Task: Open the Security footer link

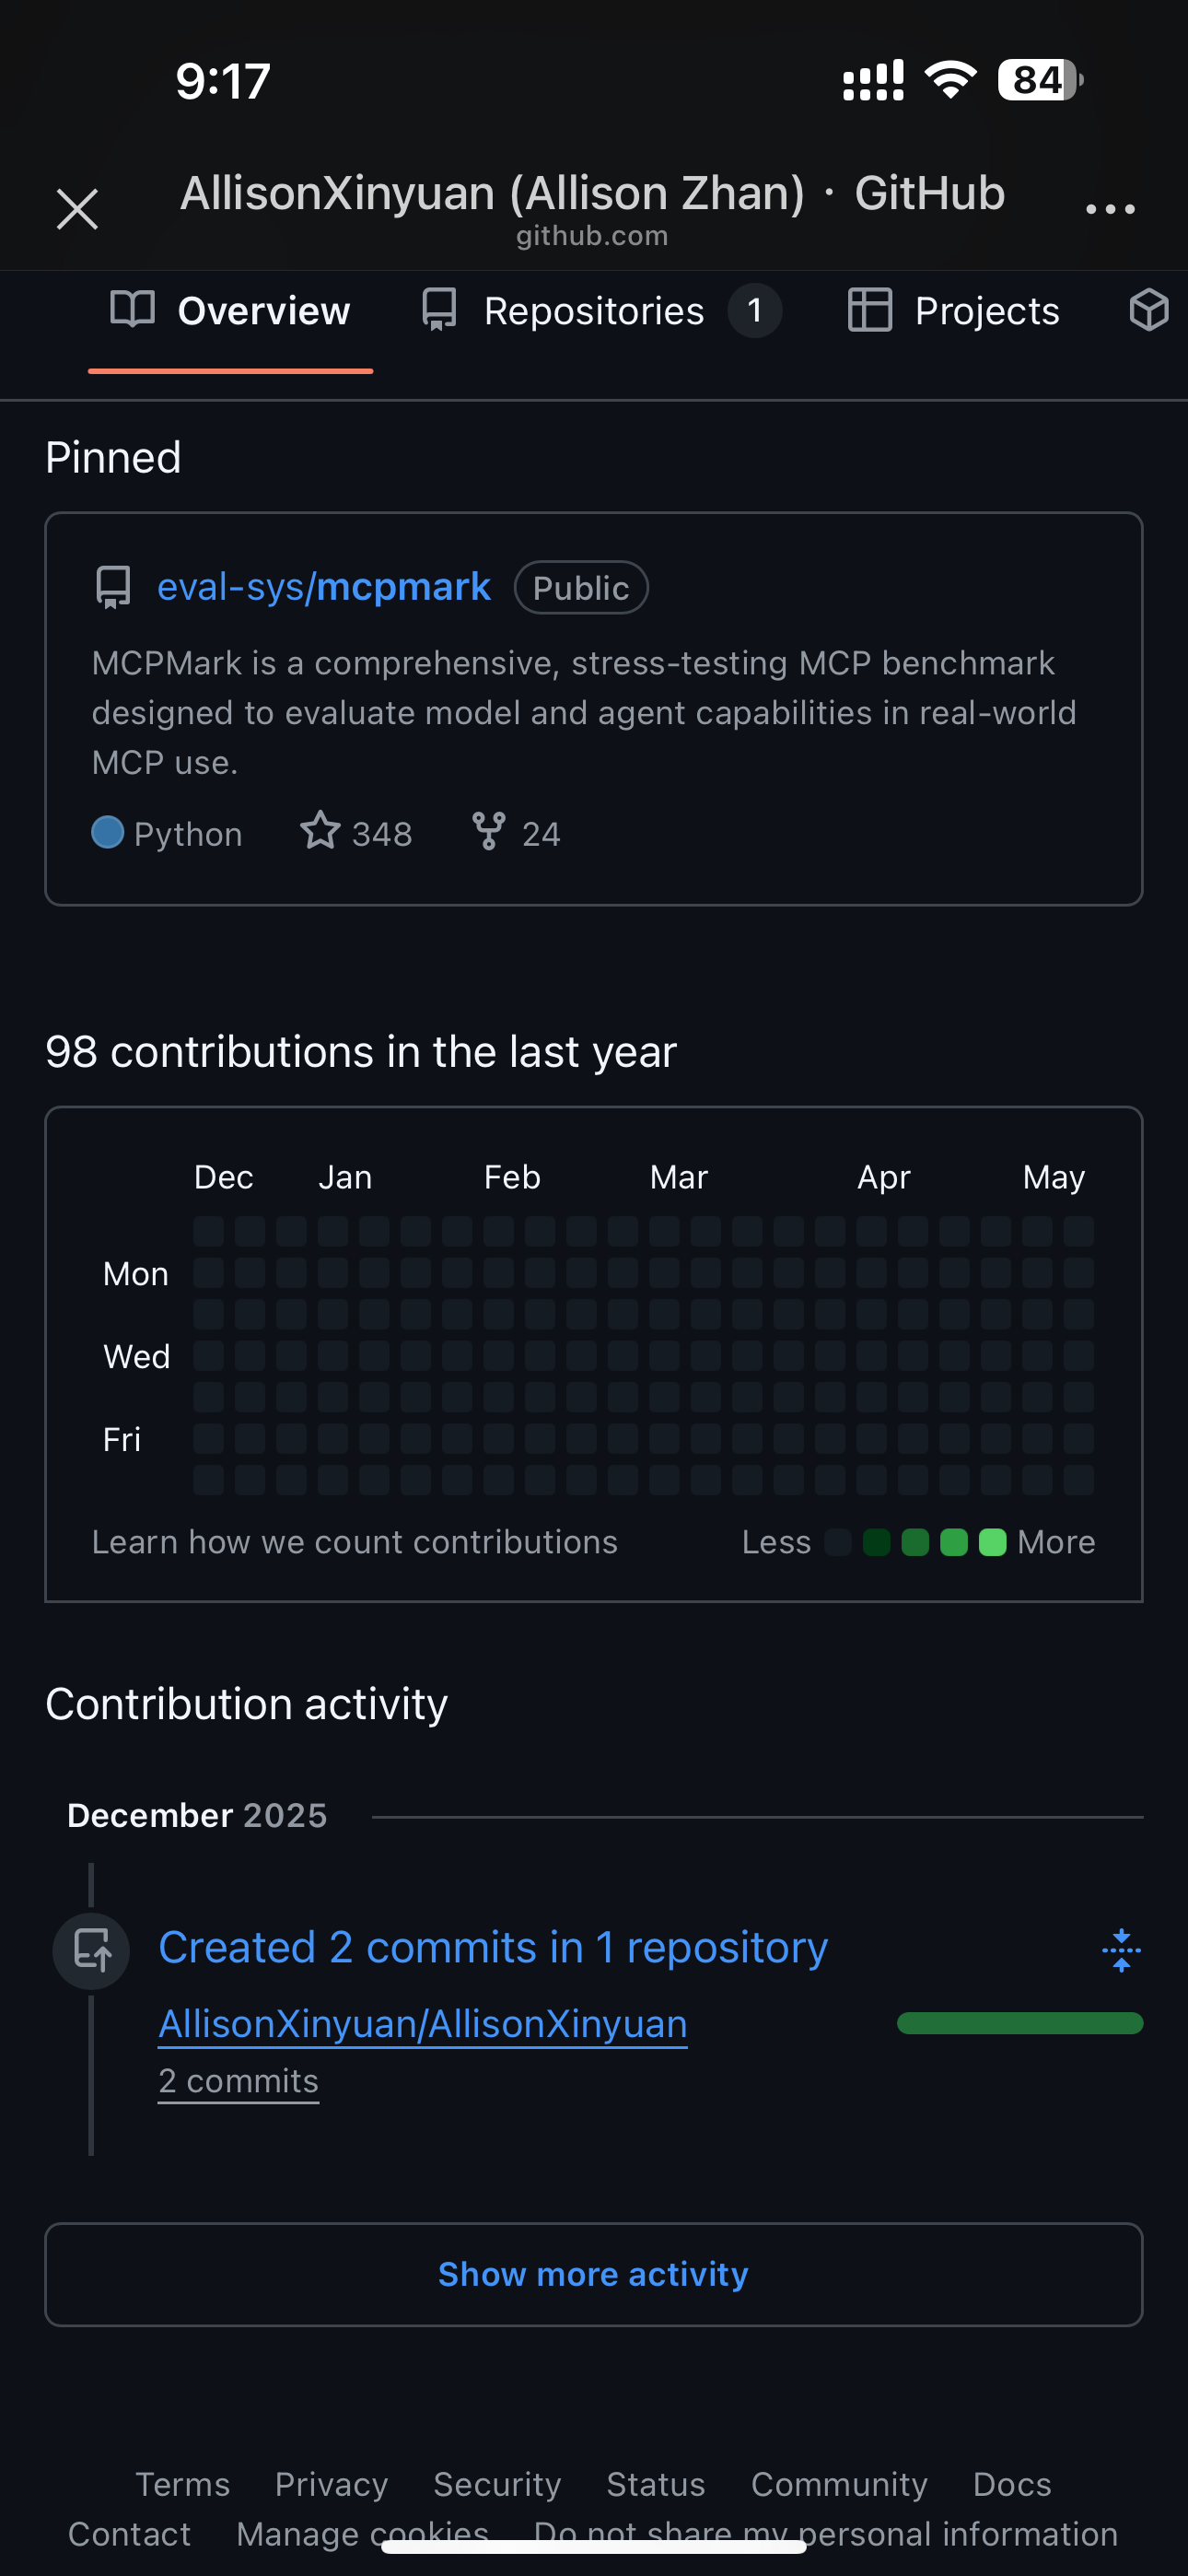Action: tap(497, 2484)
